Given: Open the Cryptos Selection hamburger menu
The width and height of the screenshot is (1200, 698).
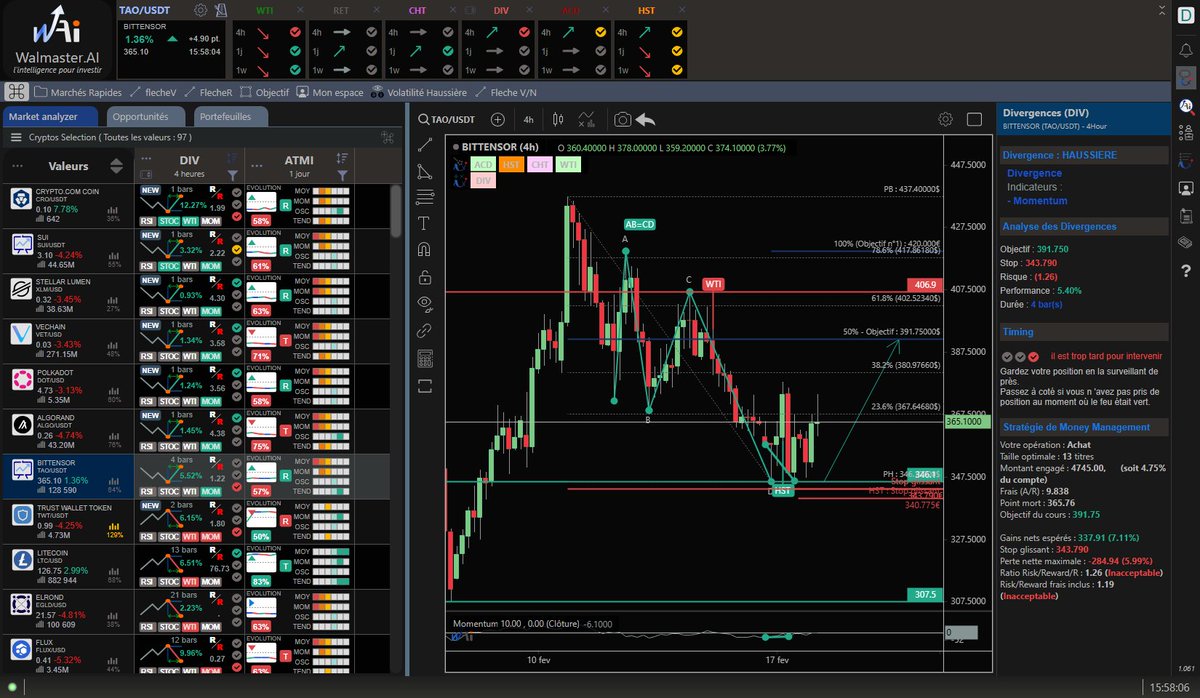Looking at the screenshot, I should click(16, 137).
